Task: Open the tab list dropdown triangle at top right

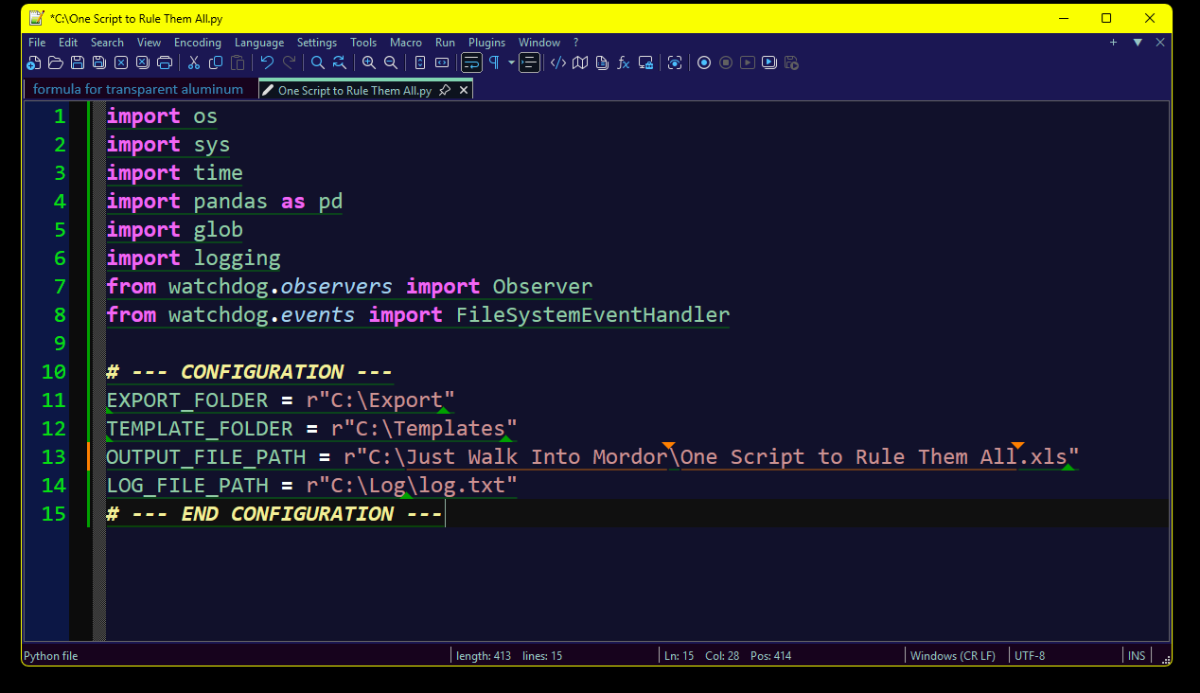Action: coord(1137,43)
